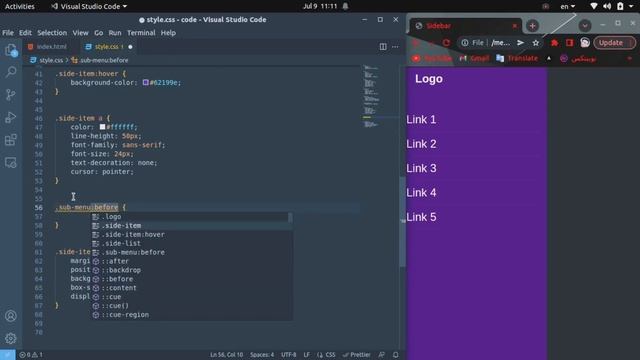Open the en keyboard layout dropdown

pos(568,6)
